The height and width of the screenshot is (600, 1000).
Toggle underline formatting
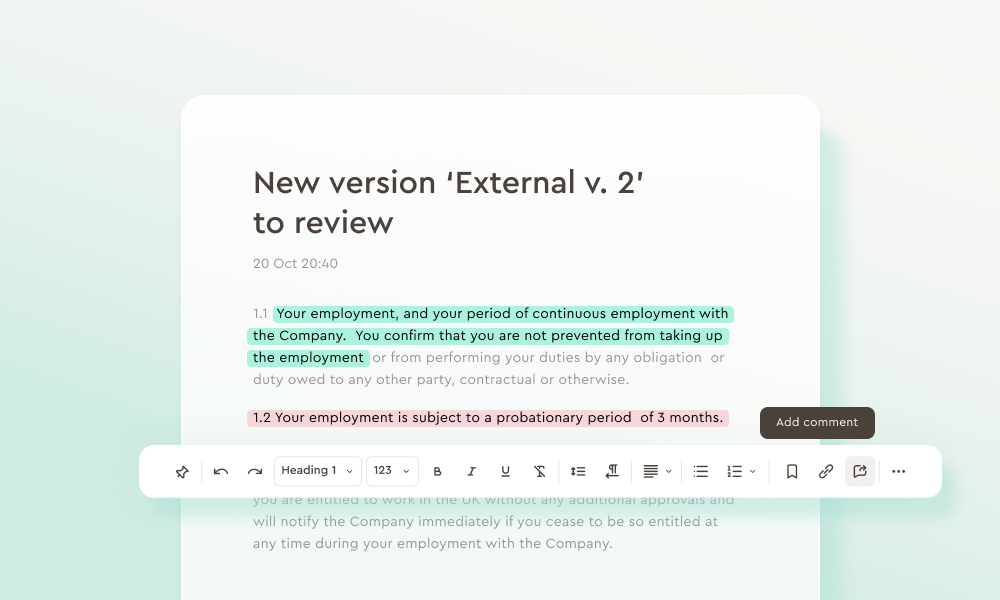click(505, 472)
